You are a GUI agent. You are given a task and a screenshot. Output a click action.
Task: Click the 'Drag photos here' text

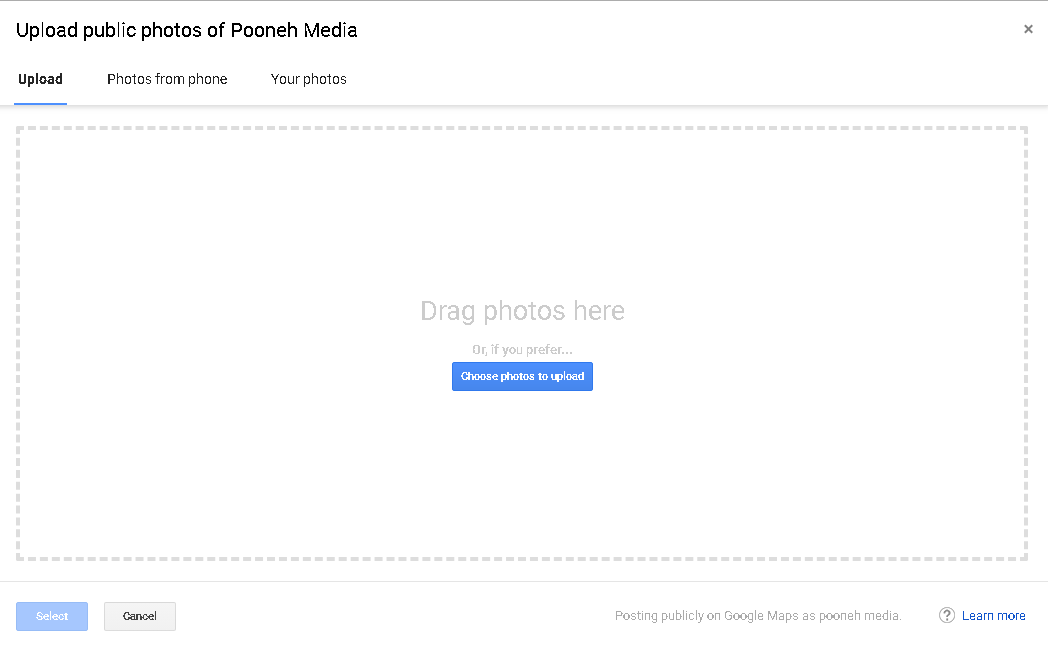[522, 311]
